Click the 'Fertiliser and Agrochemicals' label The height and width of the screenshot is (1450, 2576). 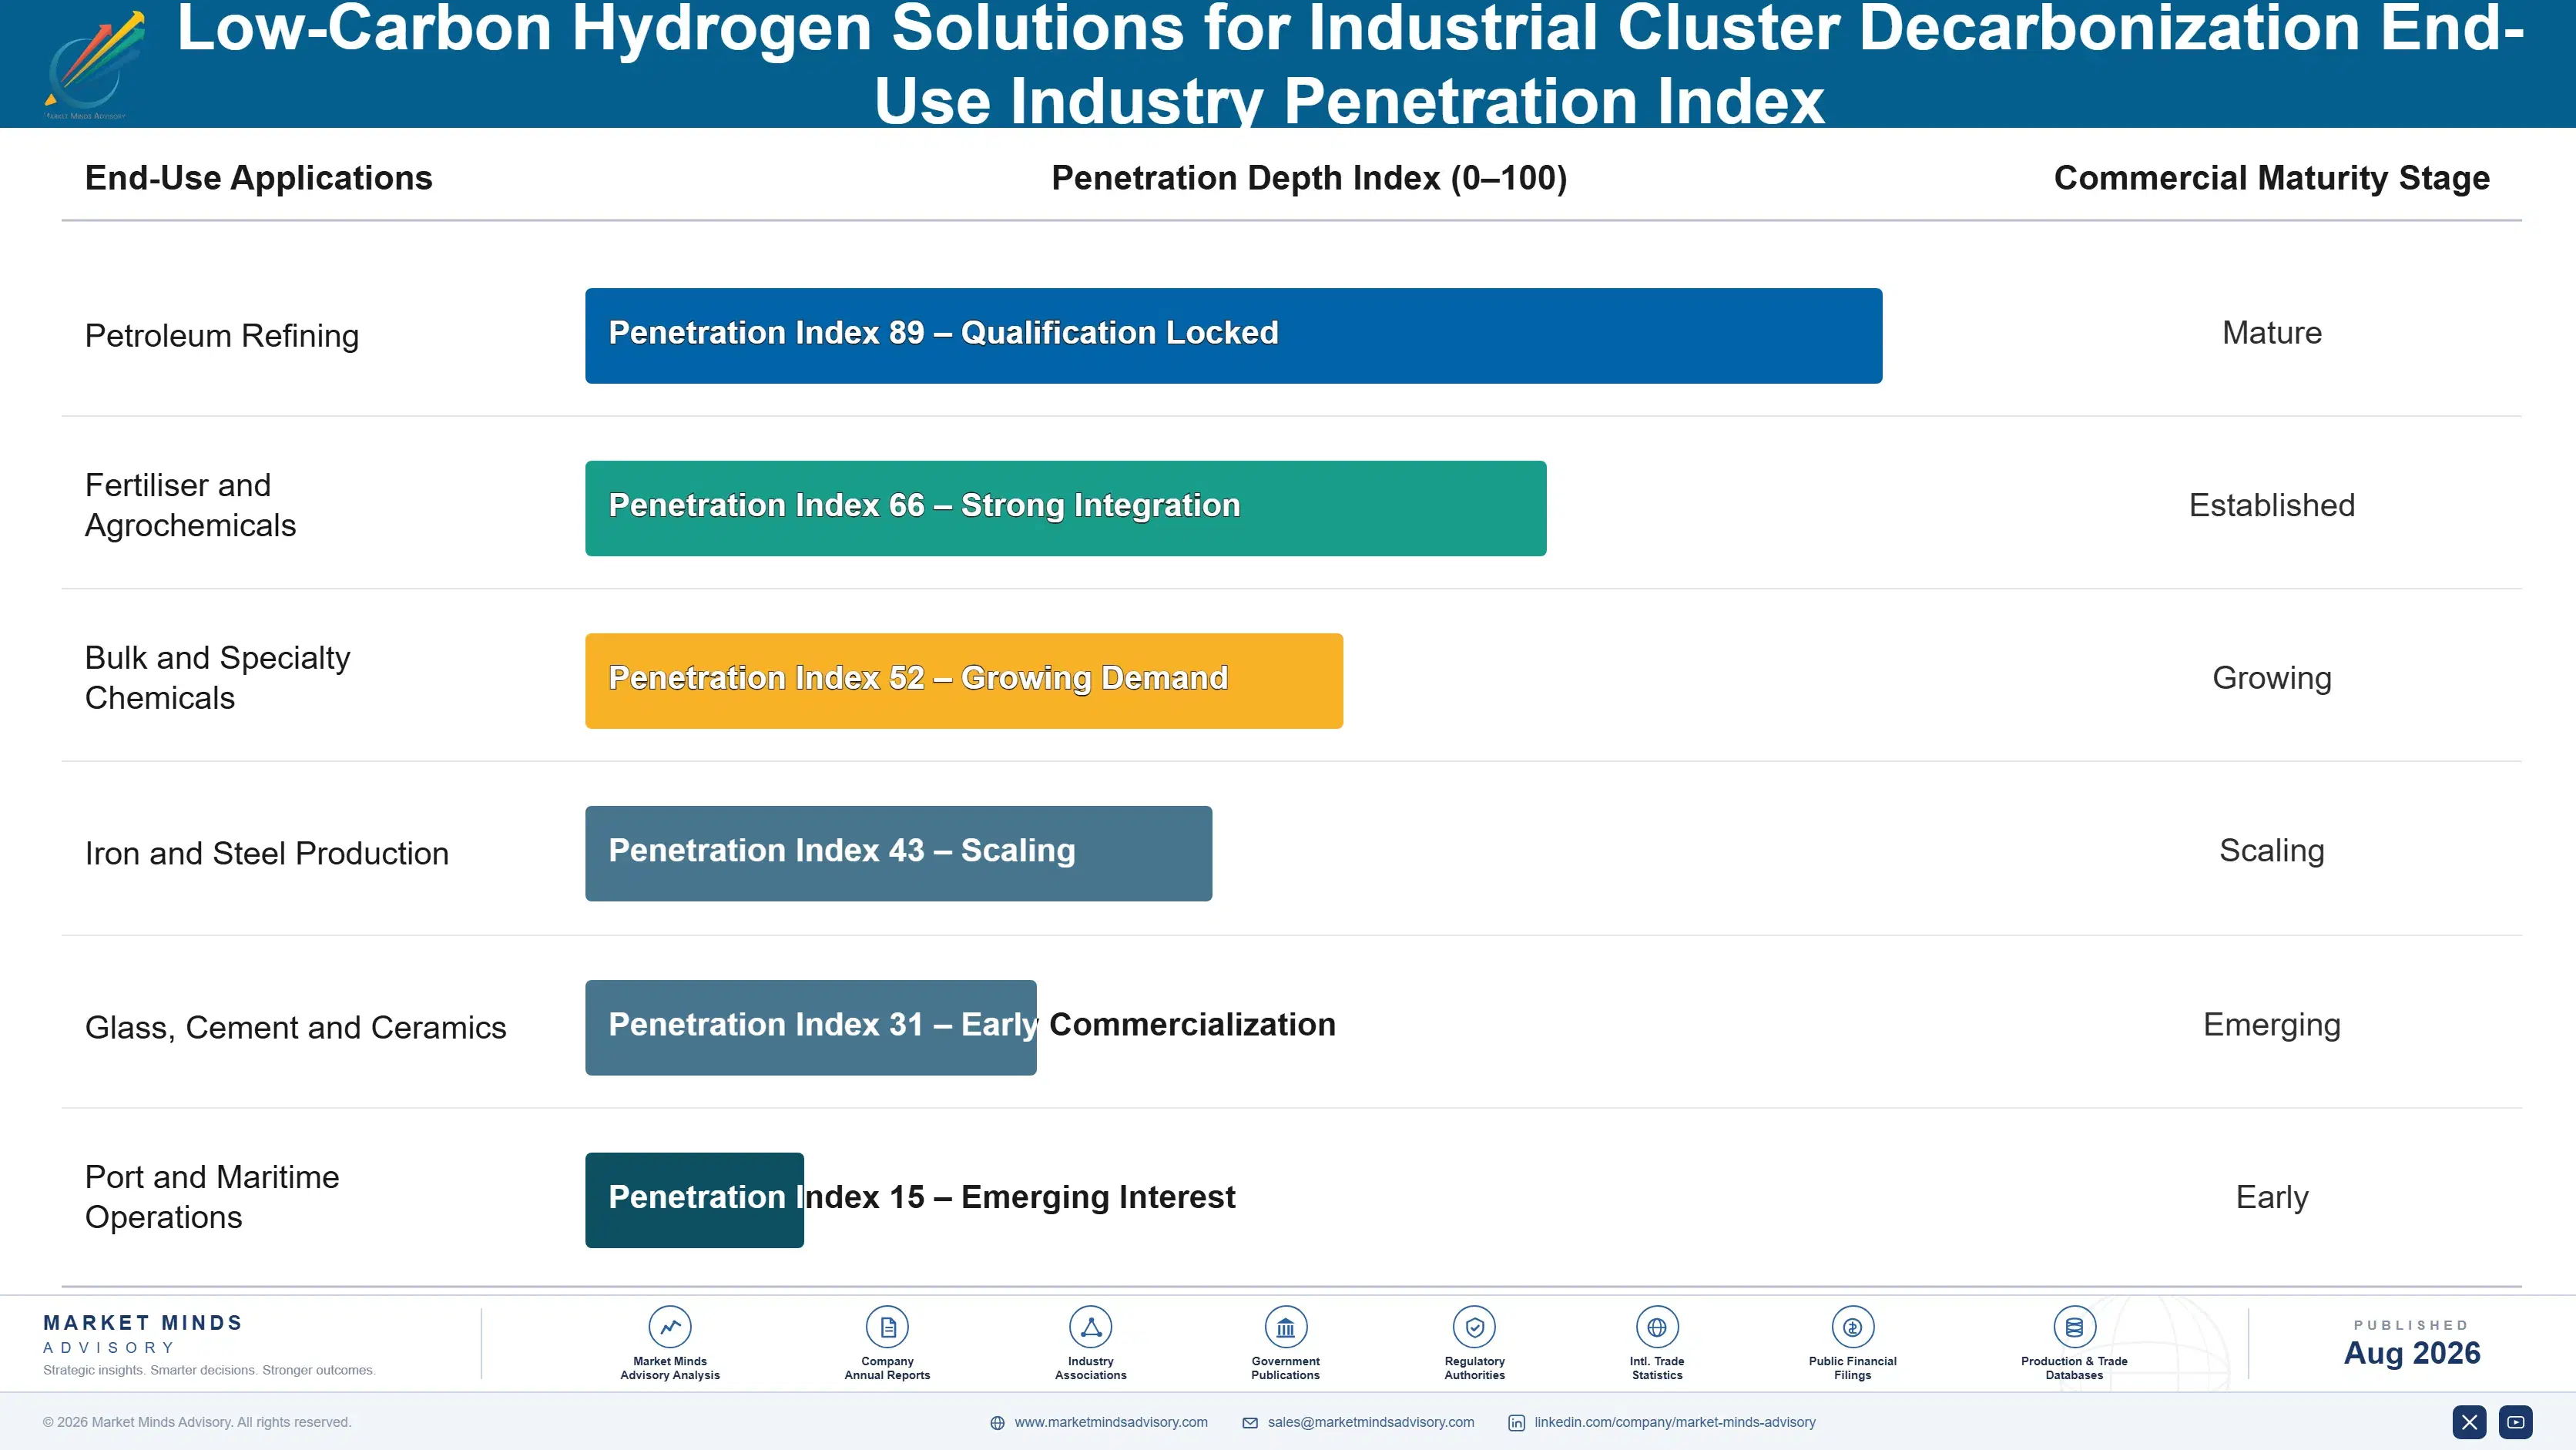tap(190, 505)
